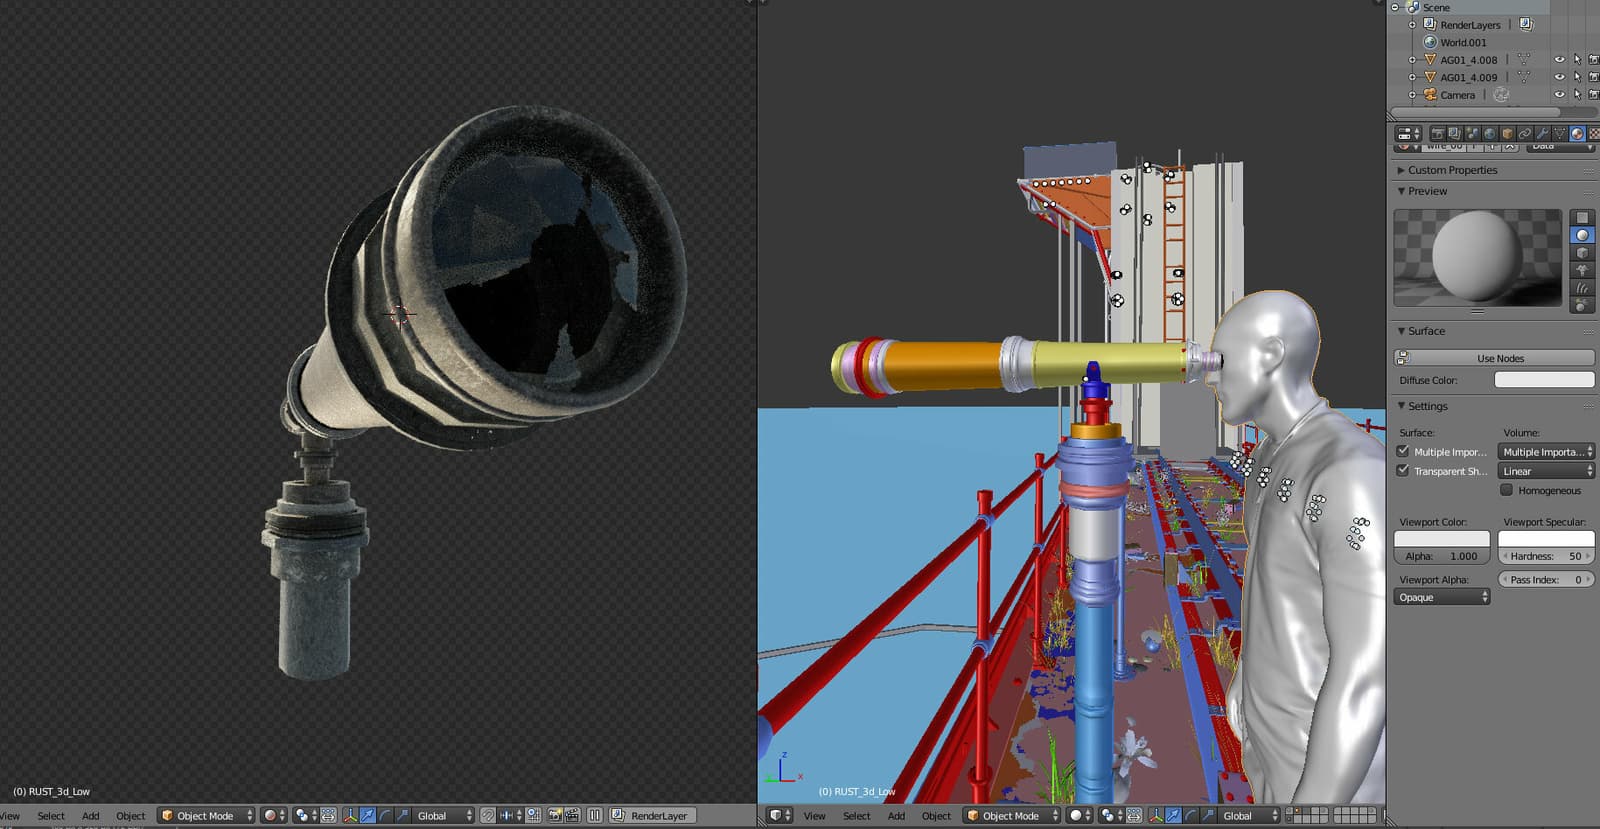
Task: Open the Select menu in left viewport
Action: [51, 816]
